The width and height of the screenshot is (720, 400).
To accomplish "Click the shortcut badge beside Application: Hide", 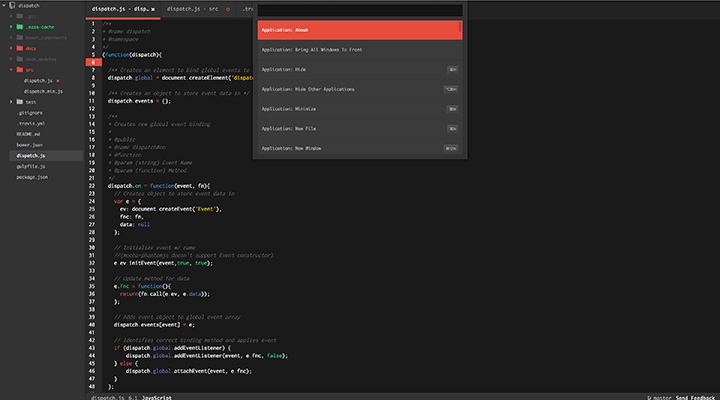I will point(452,70).
